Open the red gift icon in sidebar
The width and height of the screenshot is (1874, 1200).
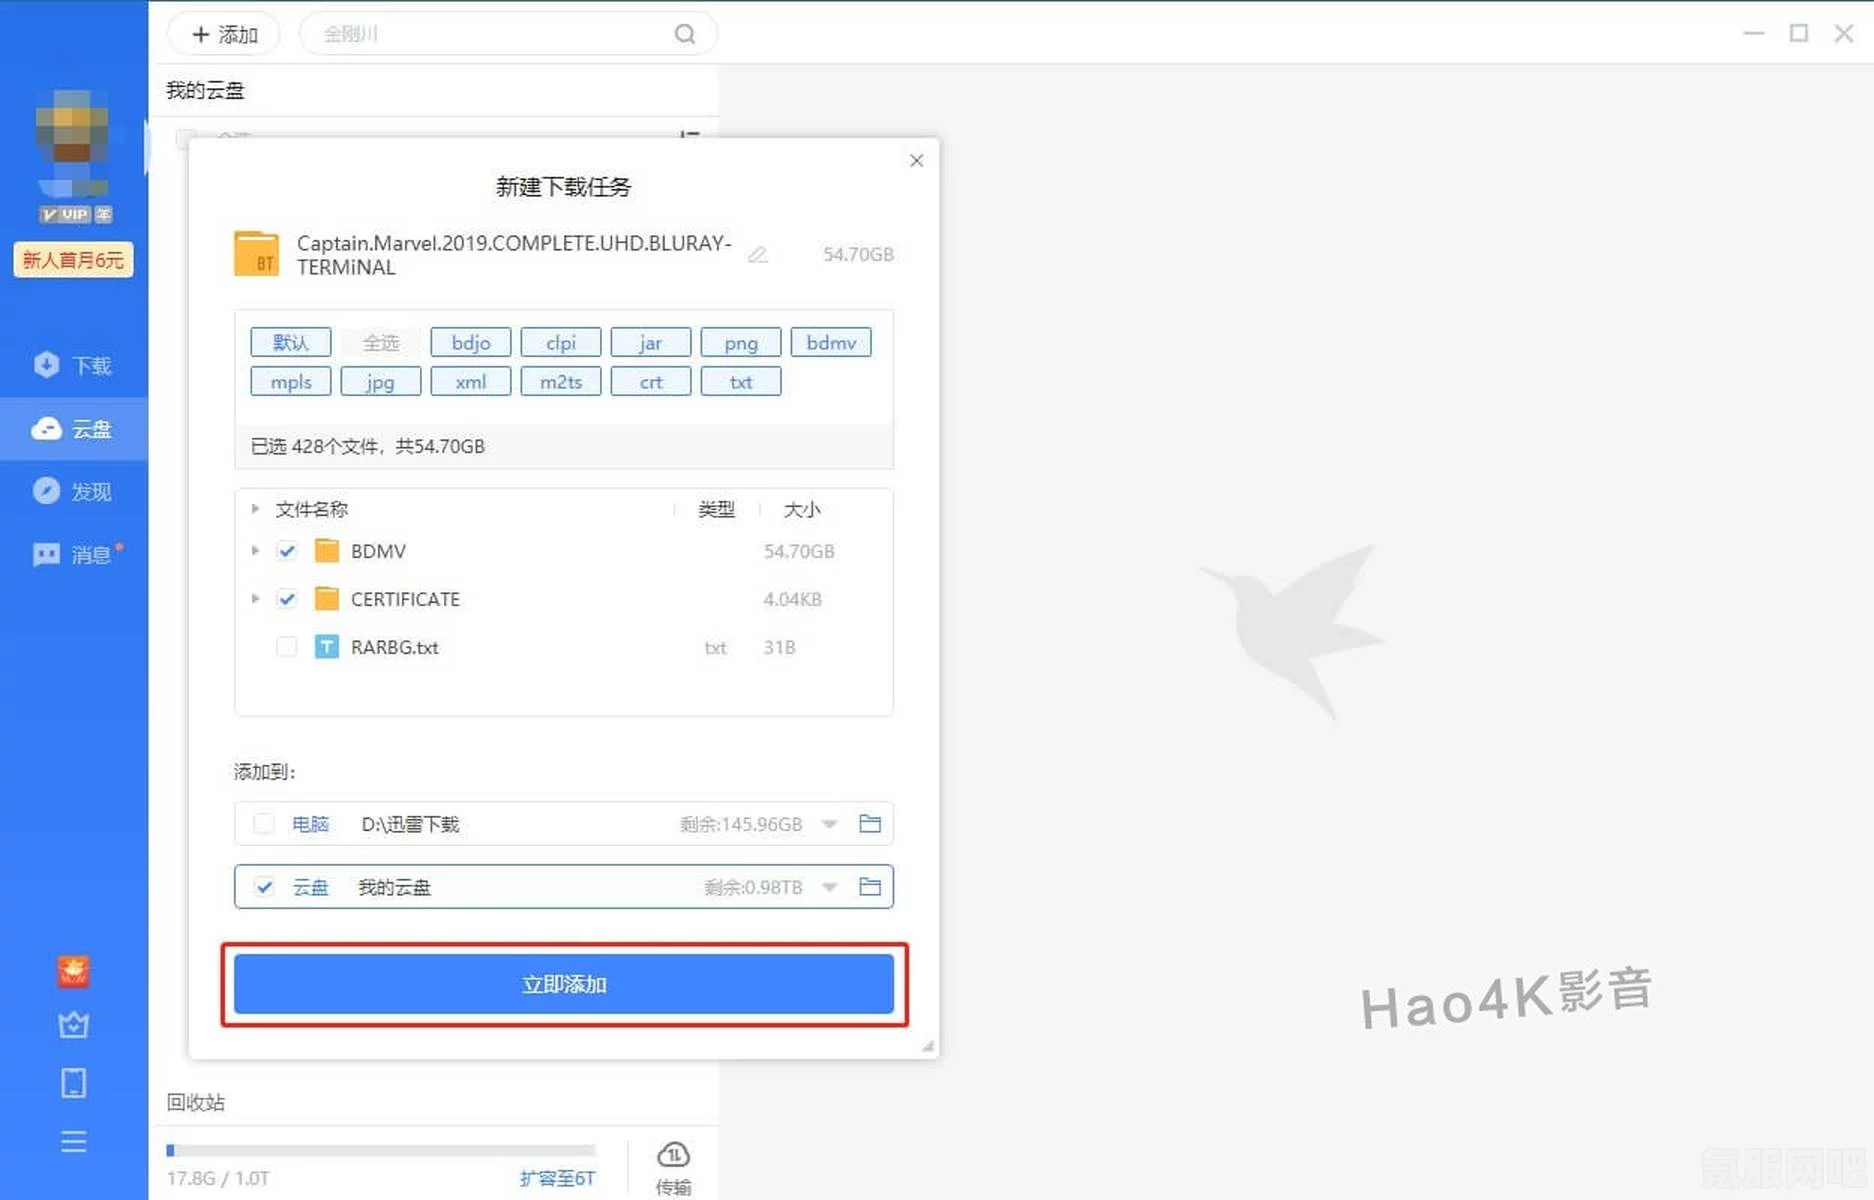click(x=73, y=971)
